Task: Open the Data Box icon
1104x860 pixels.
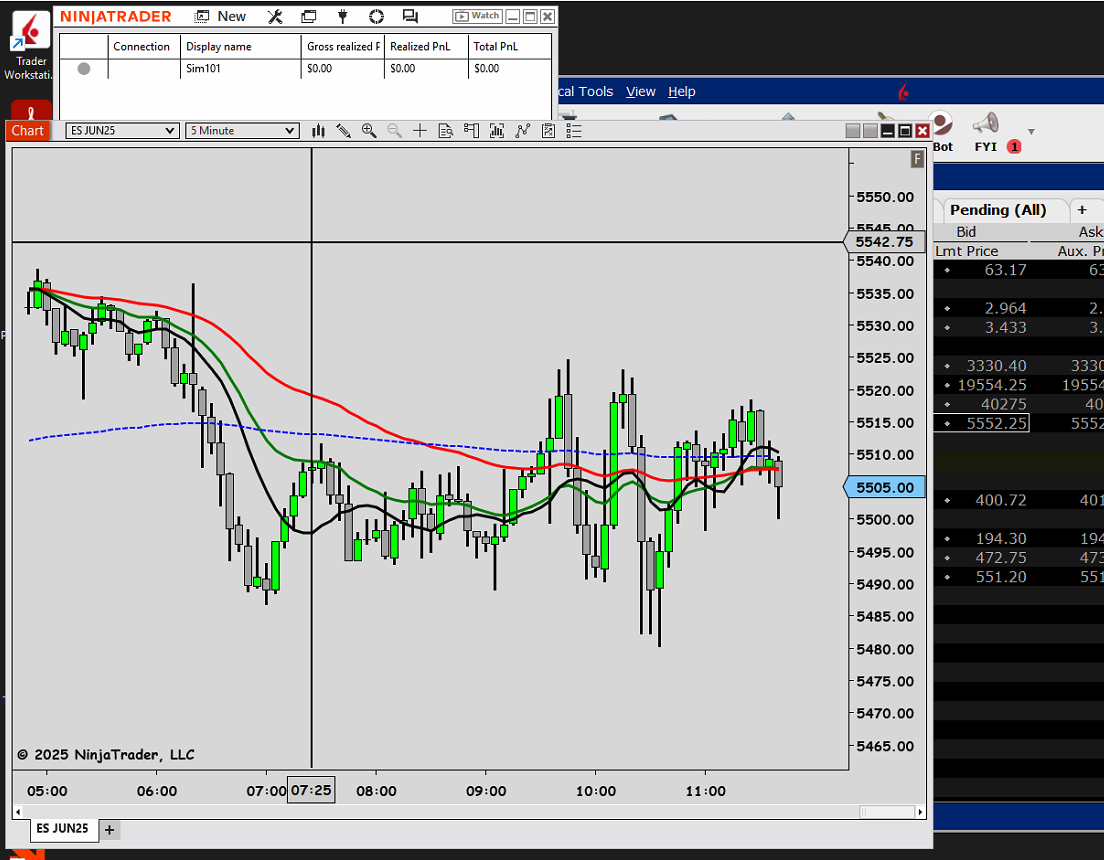Action: pos(446,131)
